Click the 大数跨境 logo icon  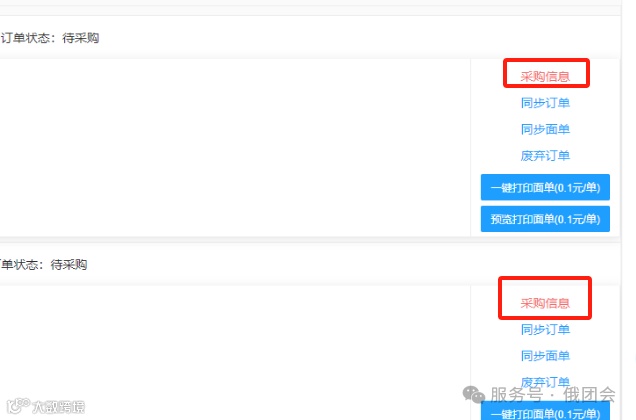[18, 406]
